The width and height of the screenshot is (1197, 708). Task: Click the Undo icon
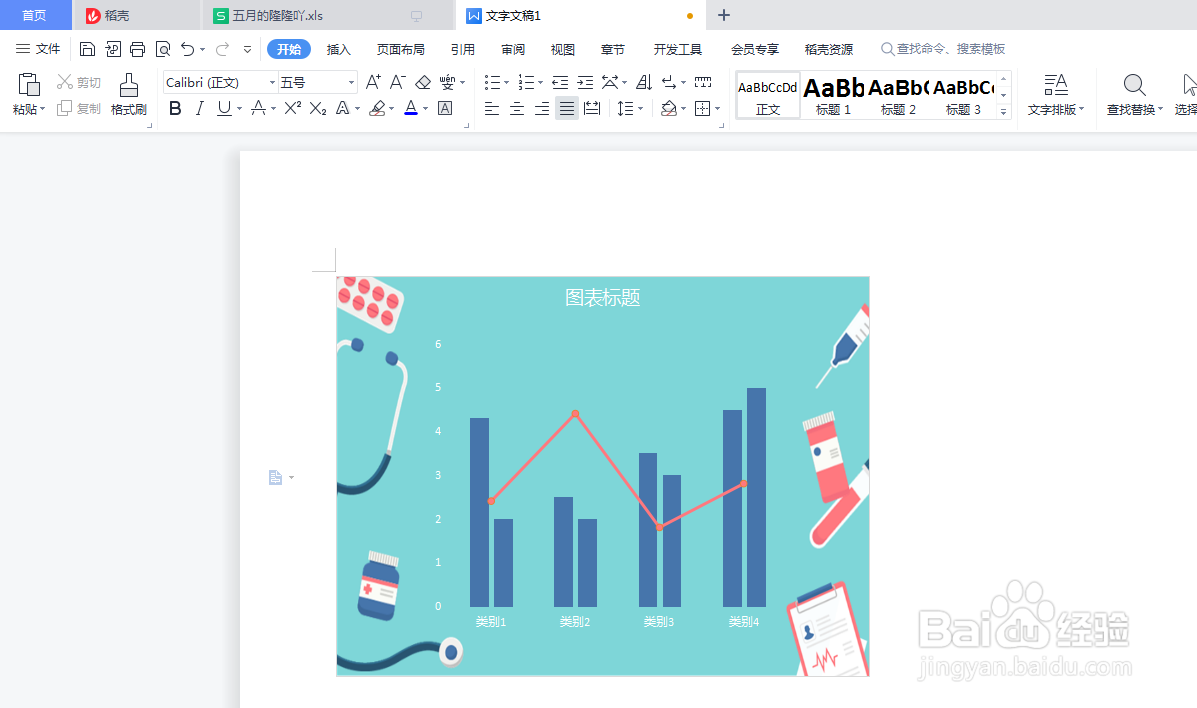188,48
